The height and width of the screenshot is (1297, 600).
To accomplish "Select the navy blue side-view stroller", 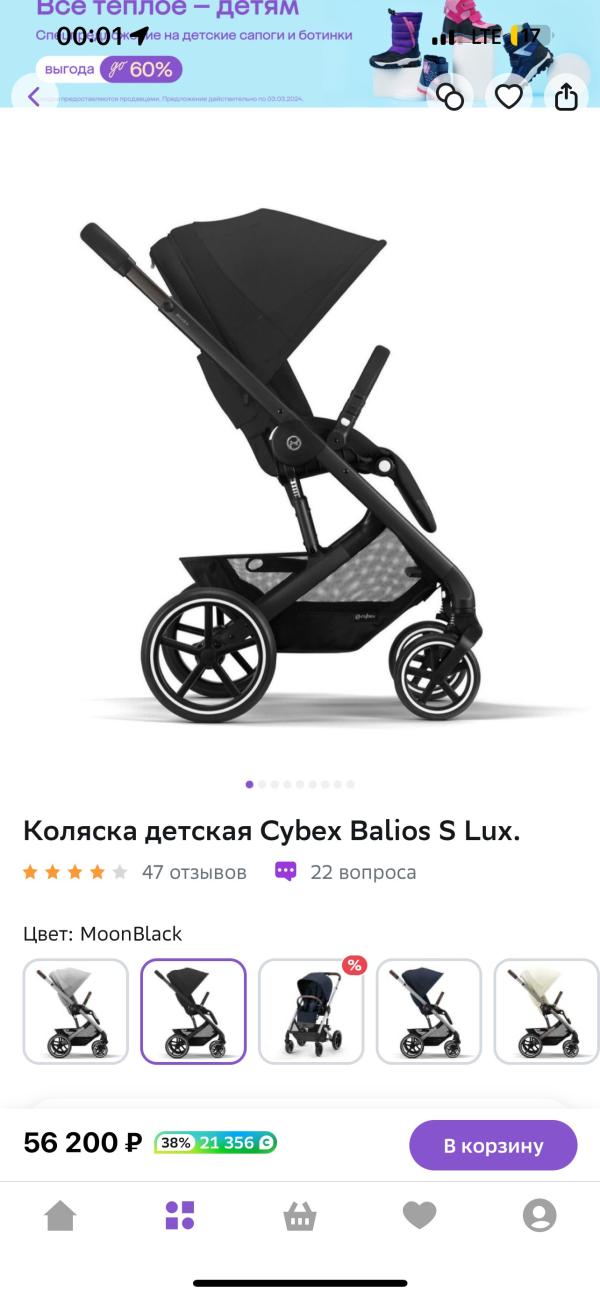I will click(429, 1011).
